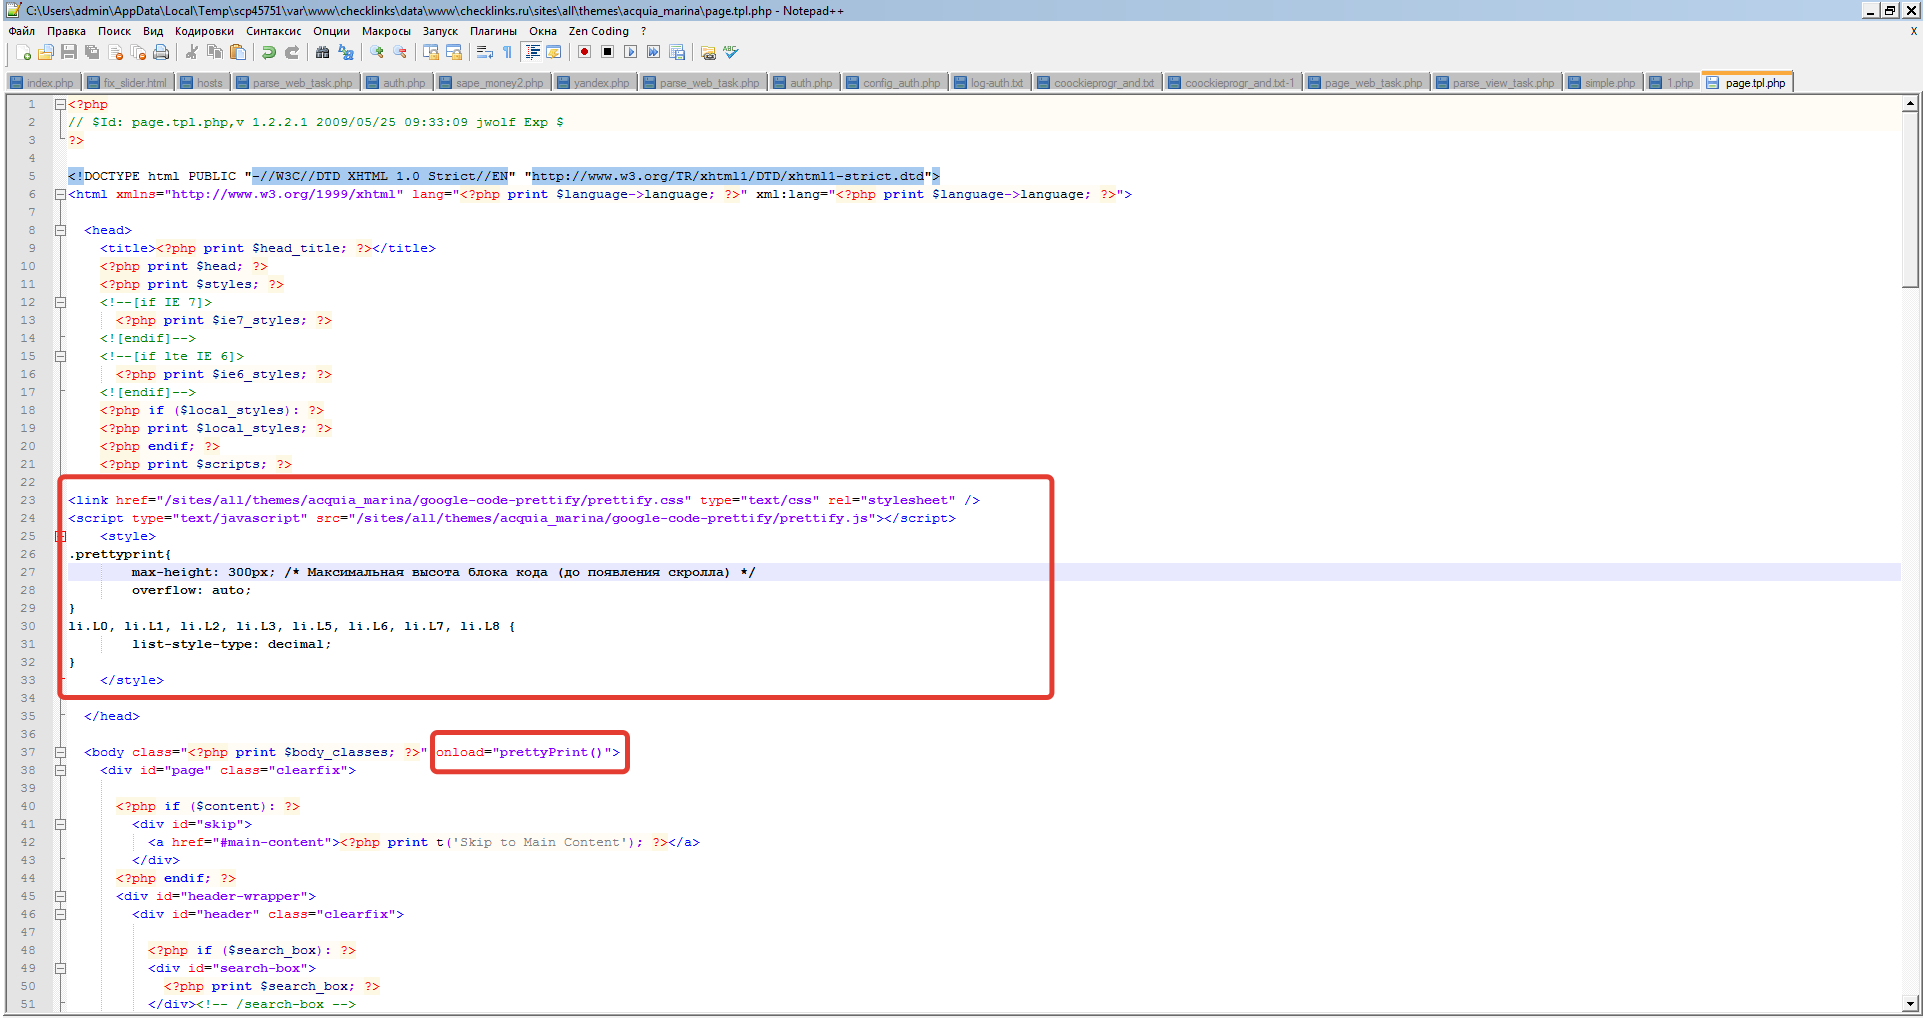Collapse the <html> fold at line 6
Viewport: 1926px width, 1018px height.
(x=60, y=194)
